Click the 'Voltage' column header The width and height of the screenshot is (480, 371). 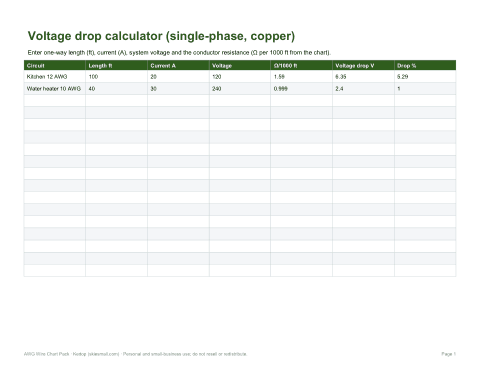[x=240, y=65]
